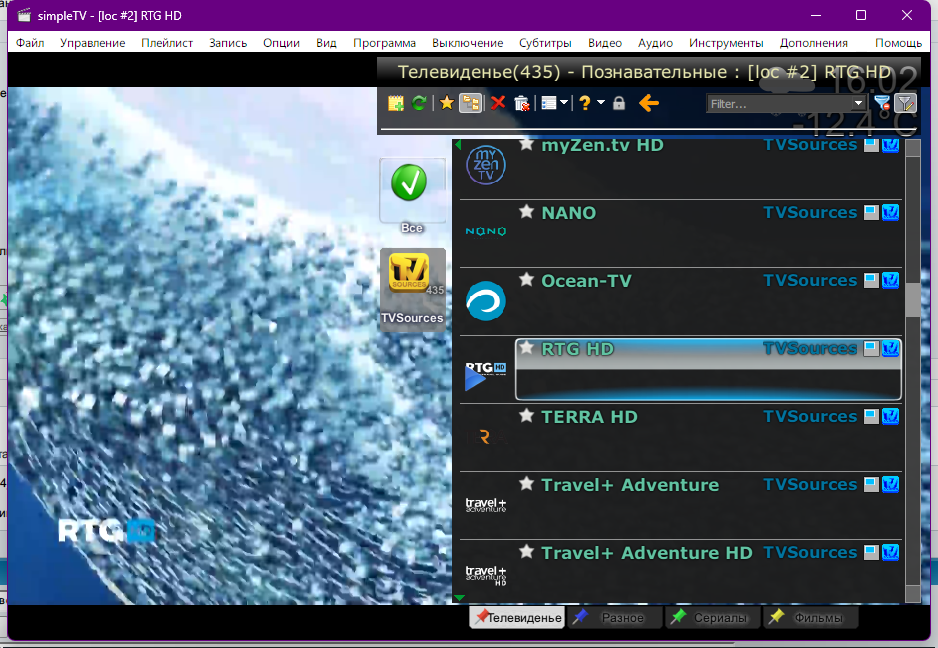Click the add new playlist item icon
The image size is (938, 648).
pyautogui.click(x=395, y=104)
